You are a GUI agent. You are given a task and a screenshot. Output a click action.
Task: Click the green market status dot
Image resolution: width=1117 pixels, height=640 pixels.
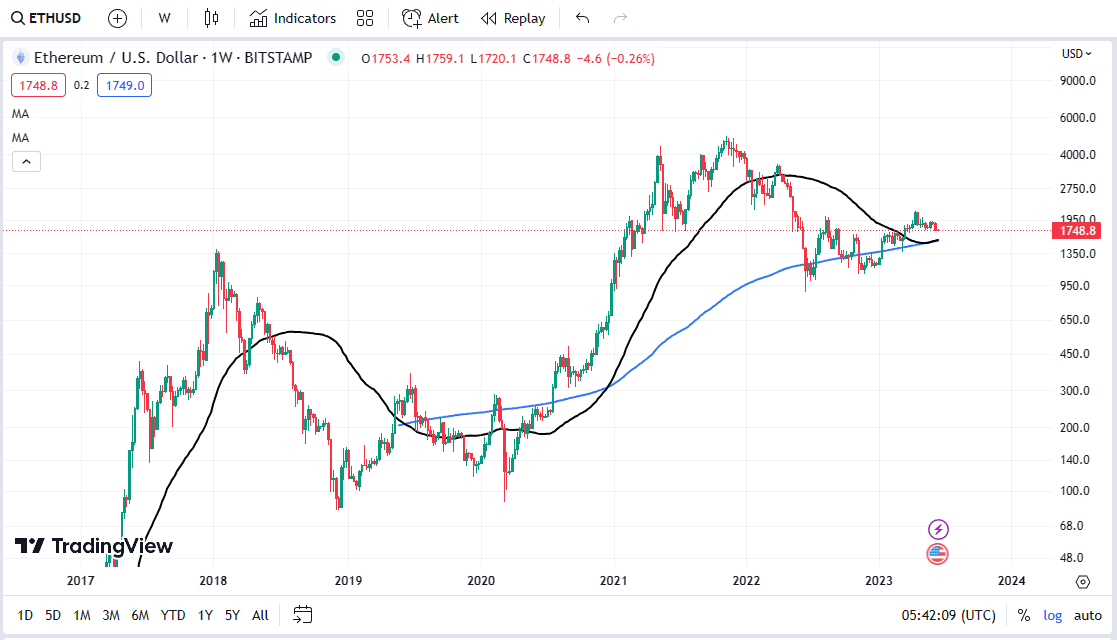pos(336,57)
